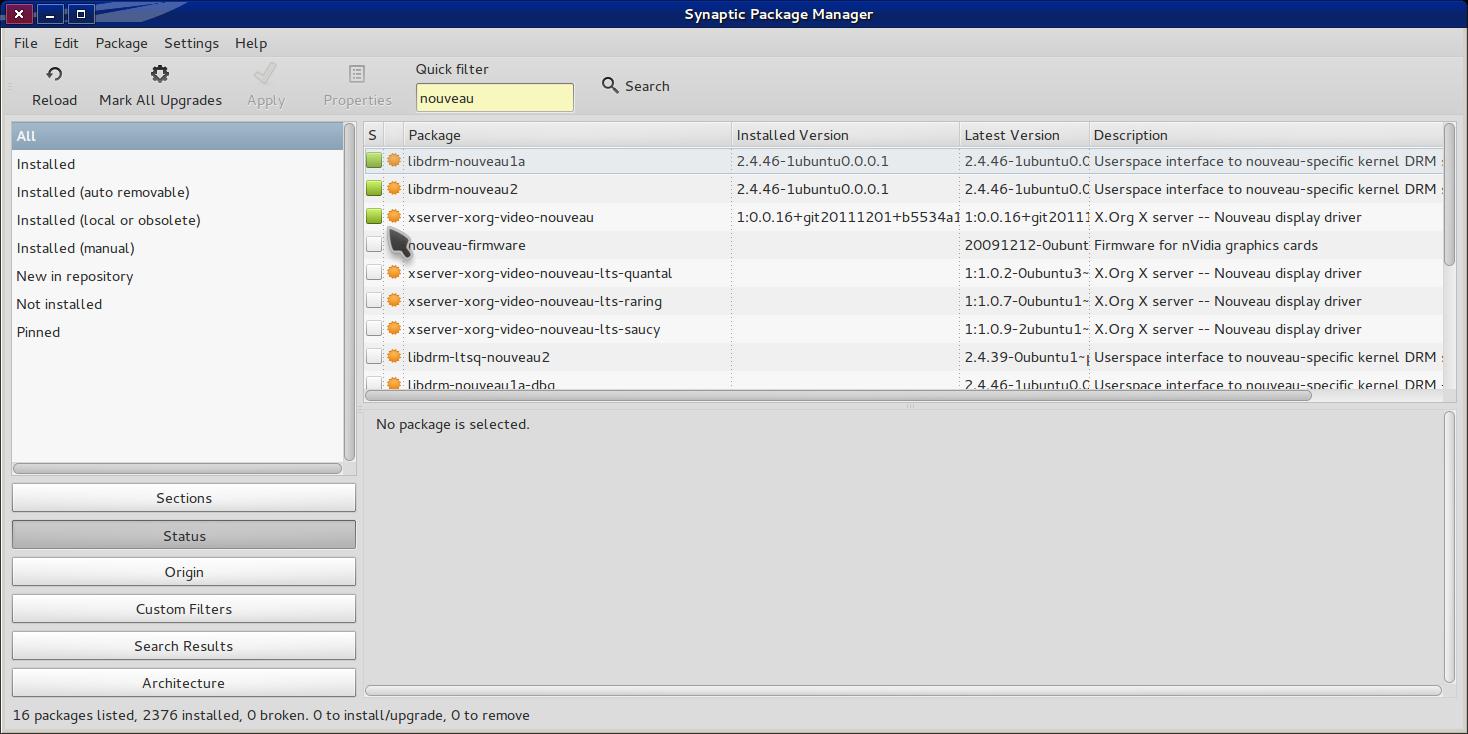The width and height of the screenshot is (1468, 734).
Task: Sort the list by the Package column header
Action: [x=567, y=135]
